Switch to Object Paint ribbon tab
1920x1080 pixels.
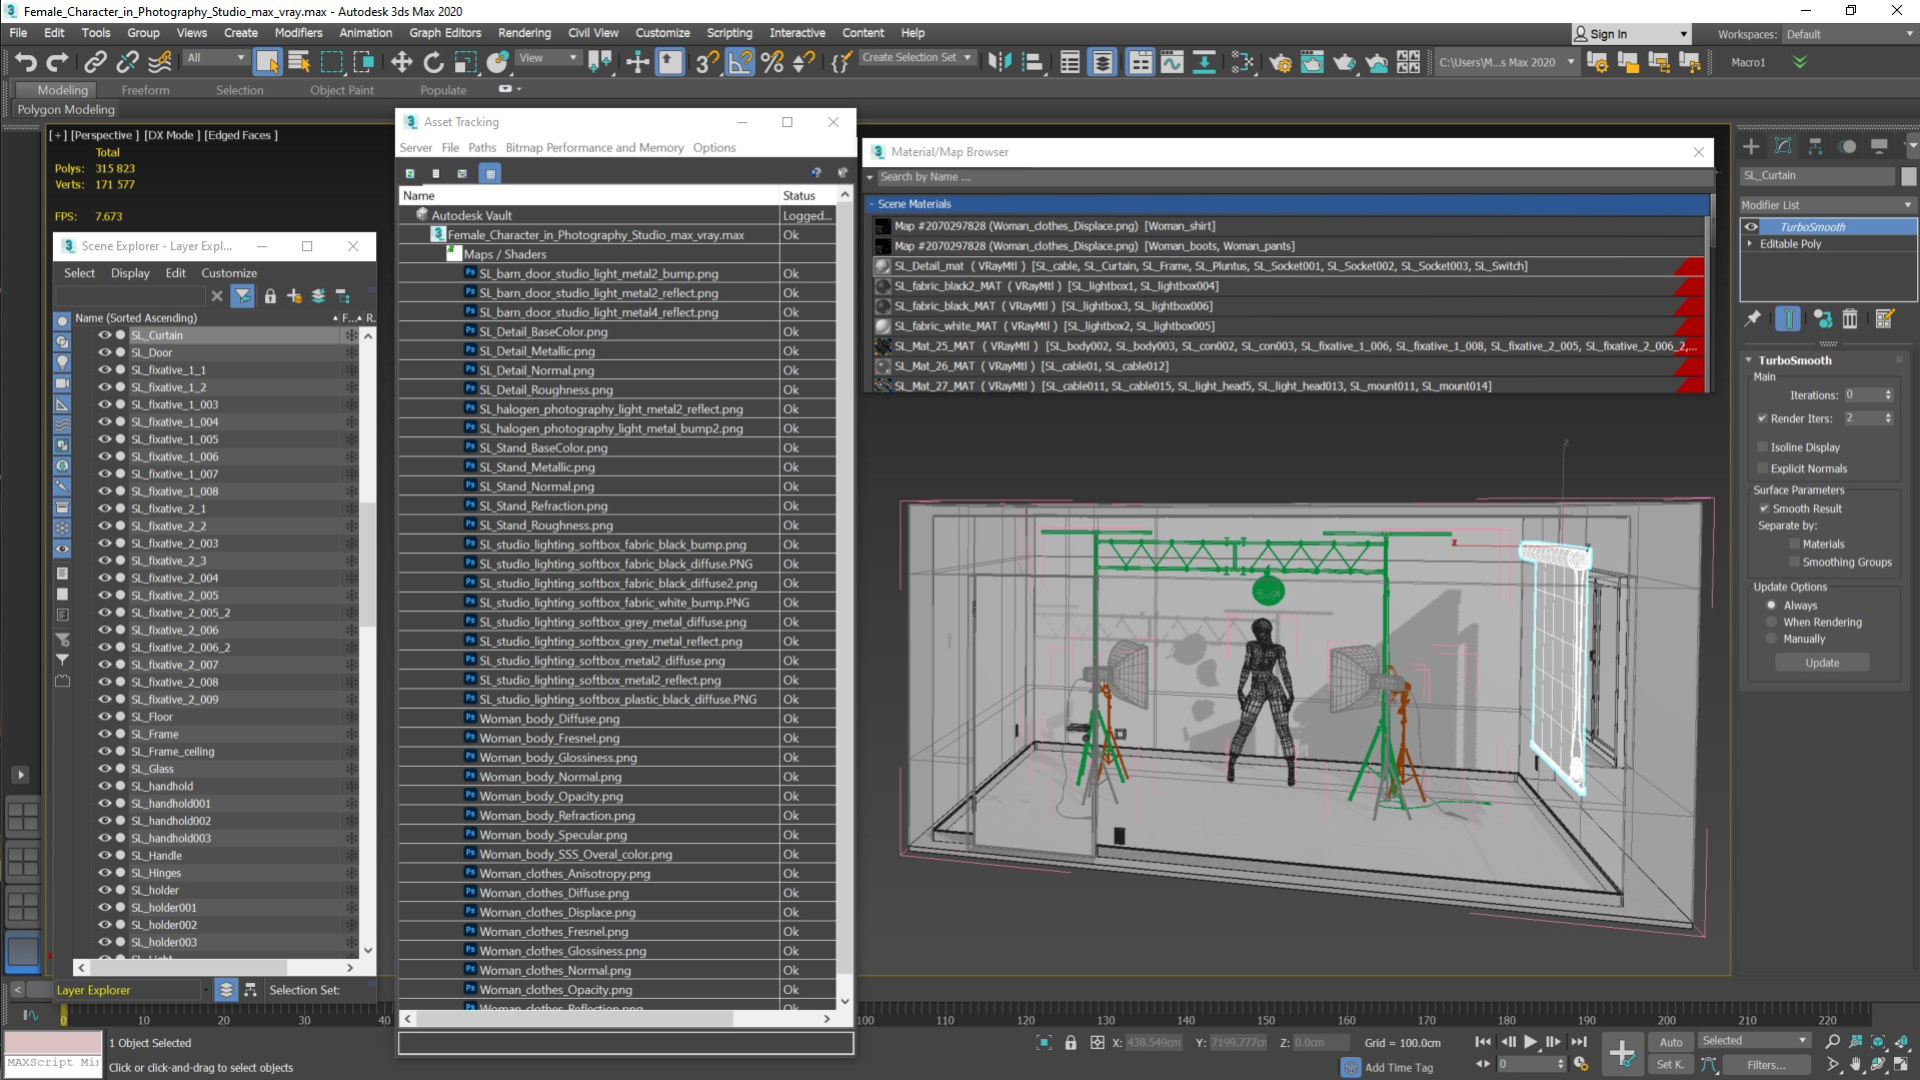coord(341,90)
